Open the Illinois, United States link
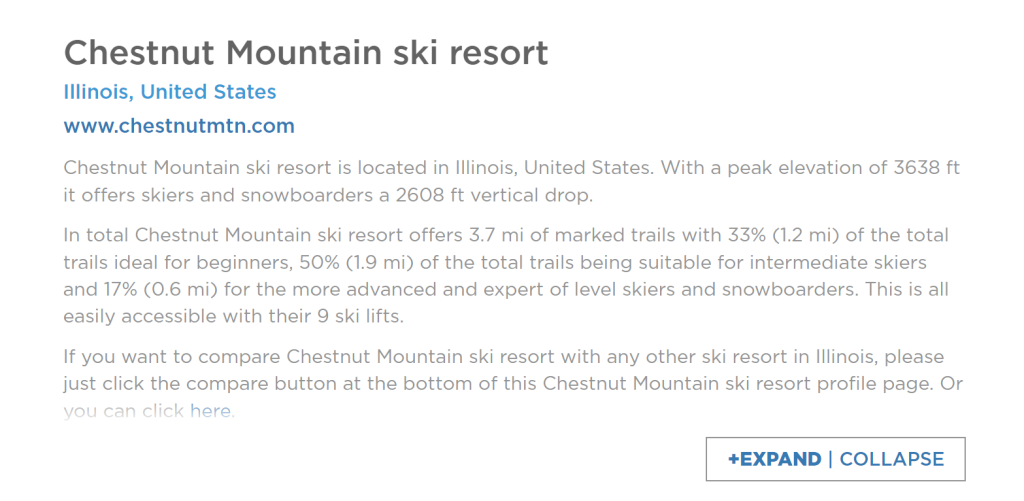The height and width of the screenshot is (501, 1024). pyautogui.click(x=170, y=92)
